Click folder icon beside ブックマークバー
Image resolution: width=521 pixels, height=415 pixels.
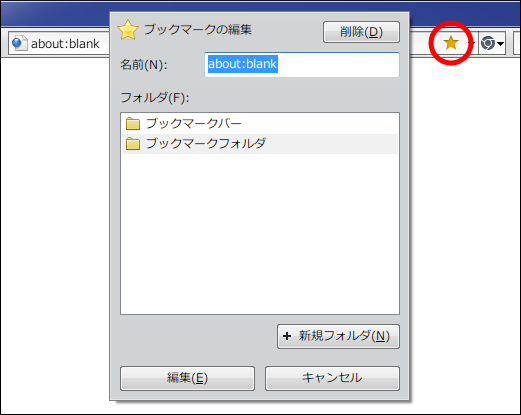pos(133,124)
